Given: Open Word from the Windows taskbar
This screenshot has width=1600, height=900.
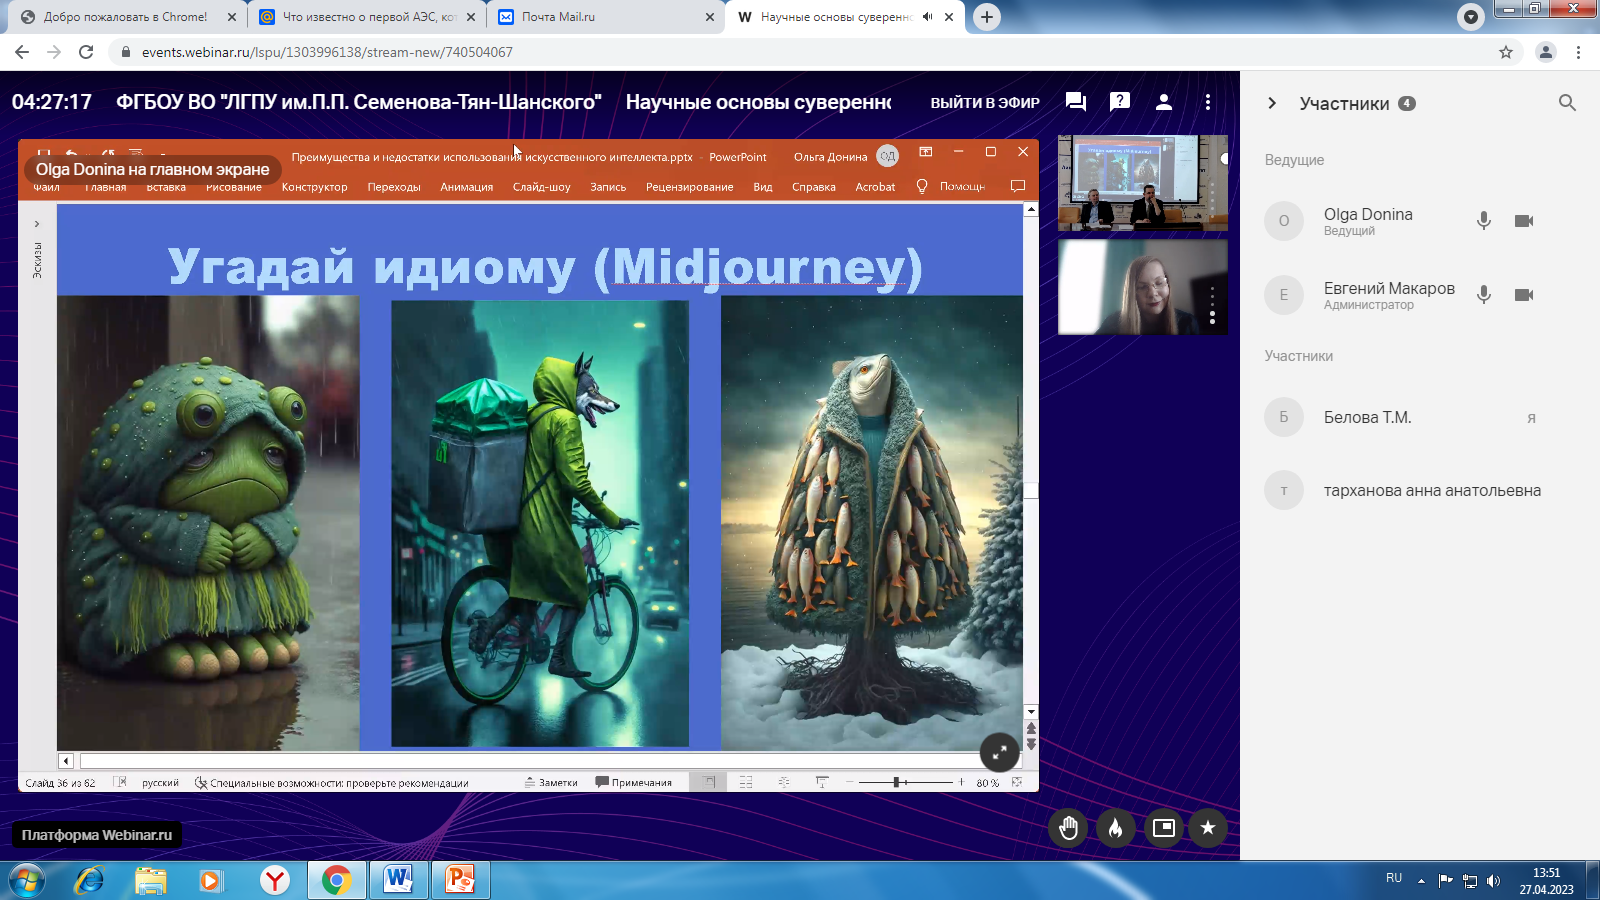Looking at the screenshot, I should tap(398, 880).
